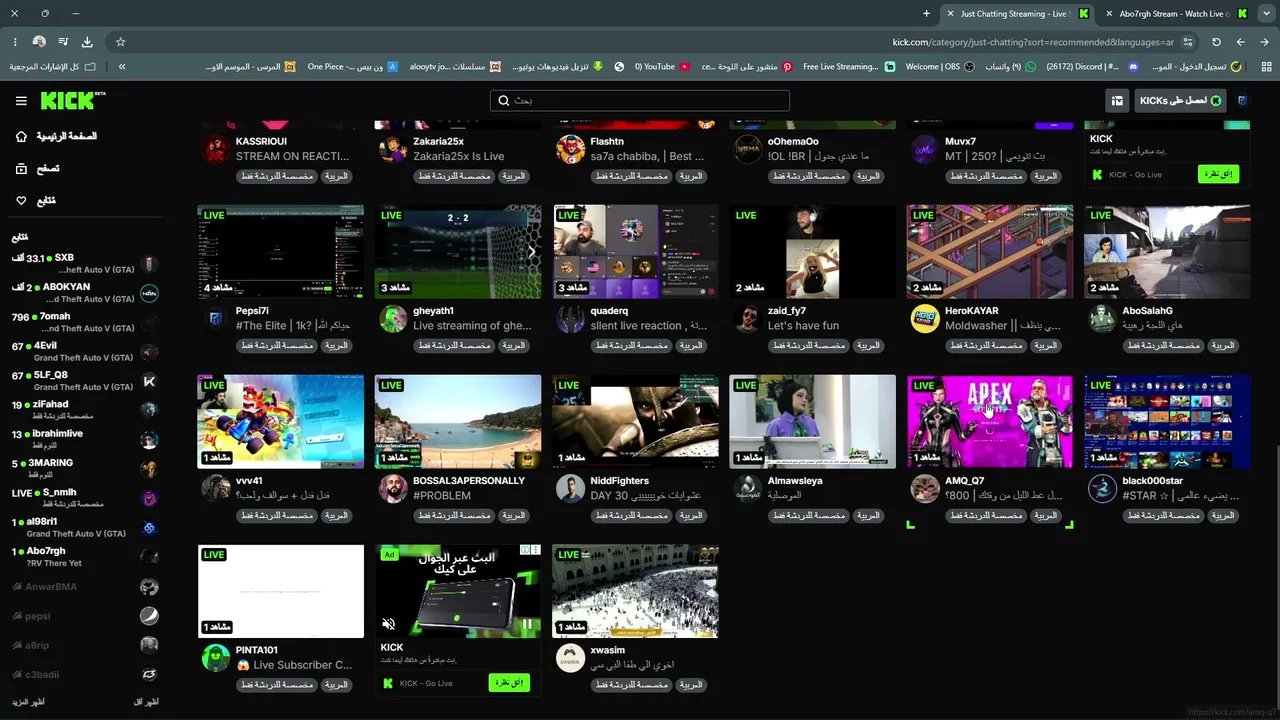
Task: Open the HeroKAYAR stream thumbnail
Action: [x=990, y=252]
